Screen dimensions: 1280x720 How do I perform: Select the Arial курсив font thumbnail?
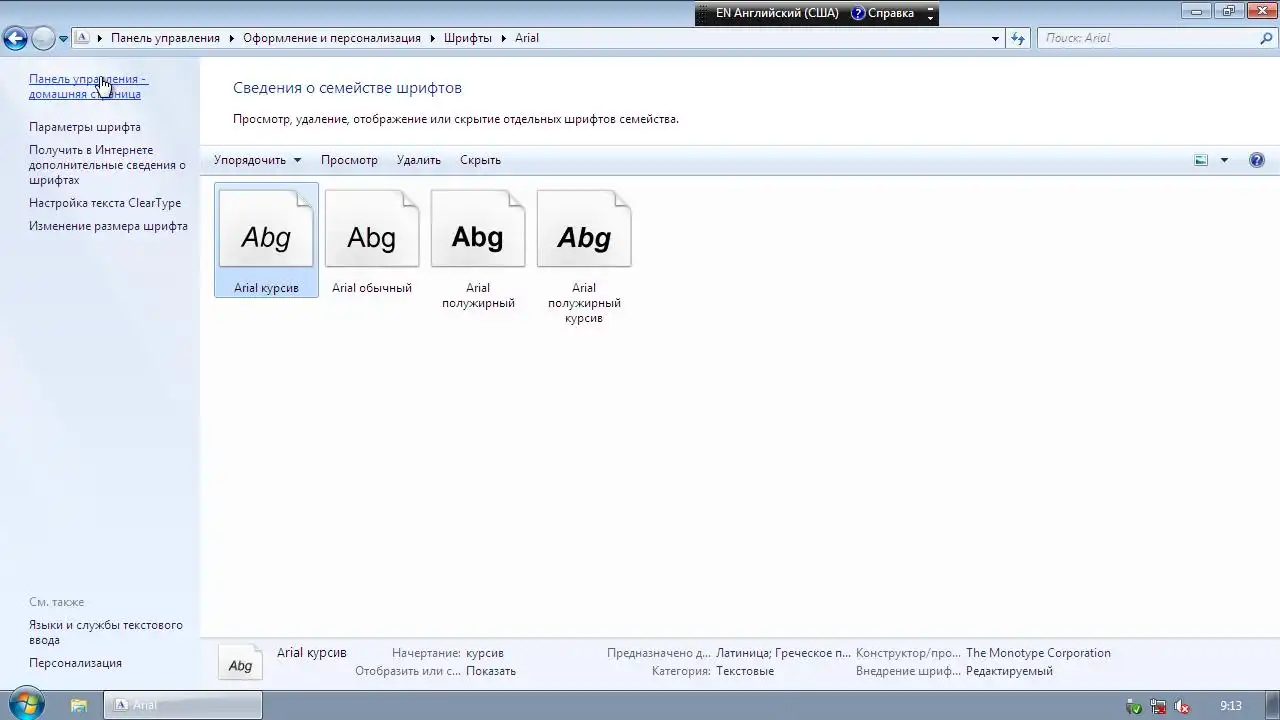click(x=266, y=240)
